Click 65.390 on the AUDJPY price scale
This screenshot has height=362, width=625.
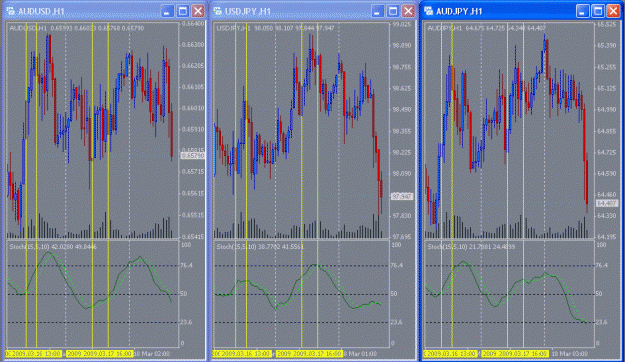coord(607,46)
